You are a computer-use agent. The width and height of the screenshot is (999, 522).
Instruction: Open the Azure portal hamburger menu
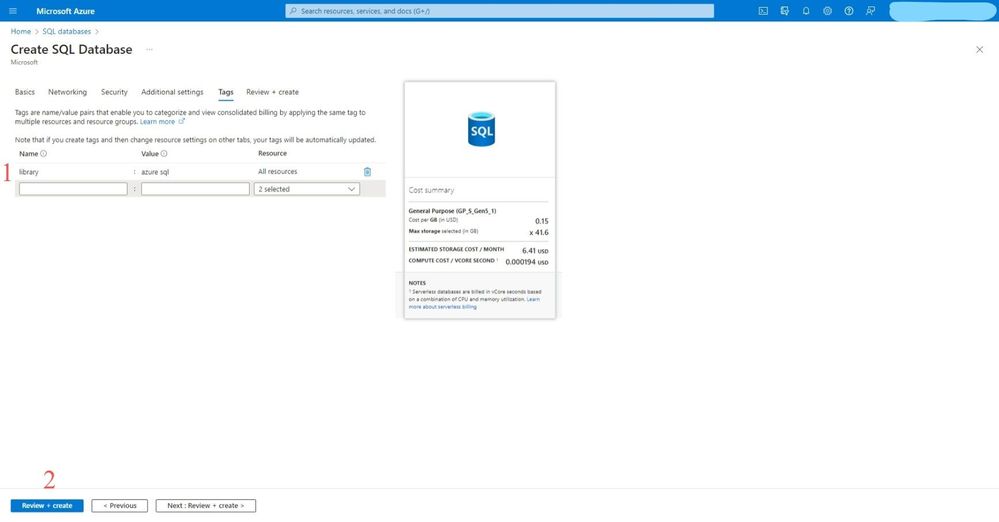(13, 11)
